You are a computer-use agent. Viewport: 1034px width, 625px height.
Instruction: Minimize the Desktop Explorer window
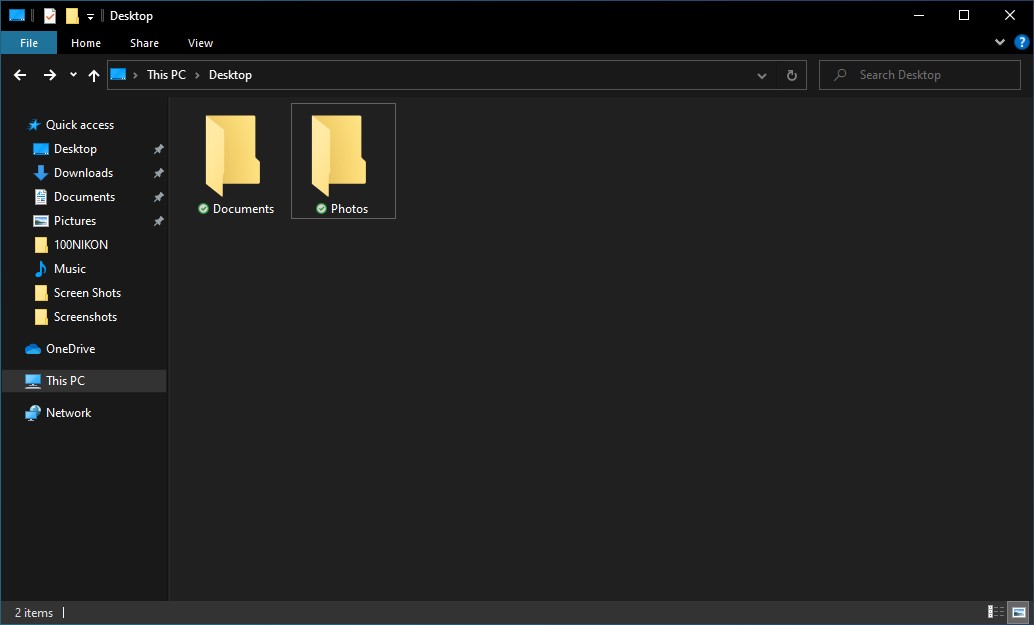tap(919, 16)
